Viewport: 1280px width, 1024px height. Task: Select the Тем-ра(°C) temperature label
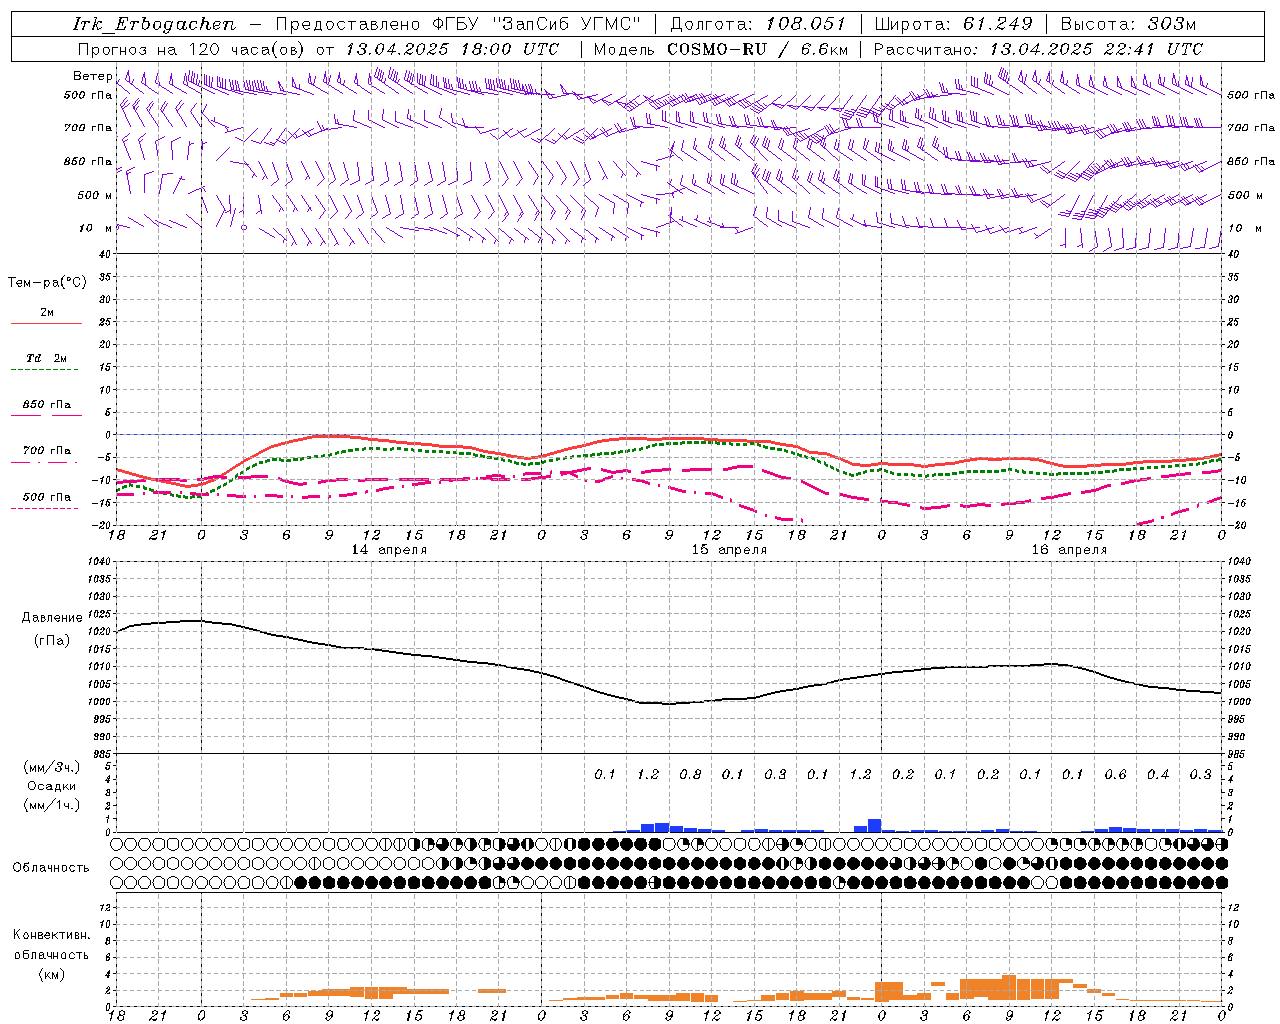47,283
